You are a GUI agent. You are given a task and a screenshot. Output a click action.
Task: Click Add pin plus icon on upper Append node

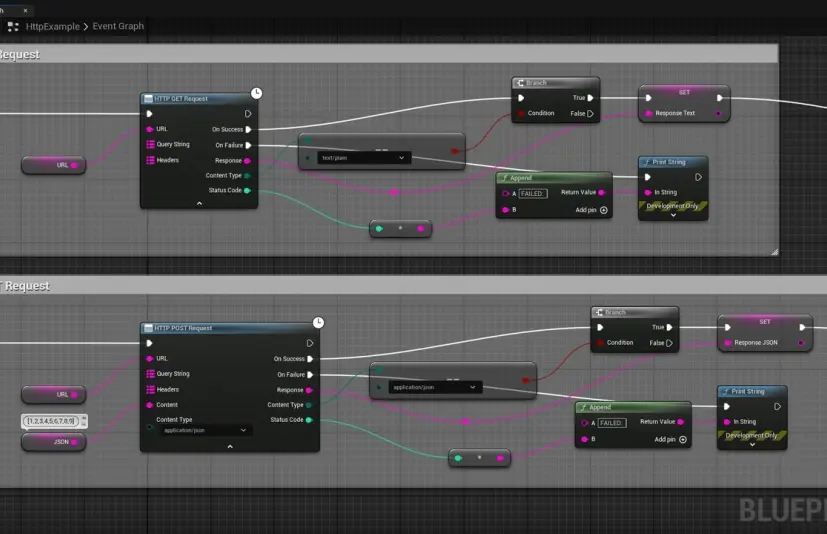(604, 210)
